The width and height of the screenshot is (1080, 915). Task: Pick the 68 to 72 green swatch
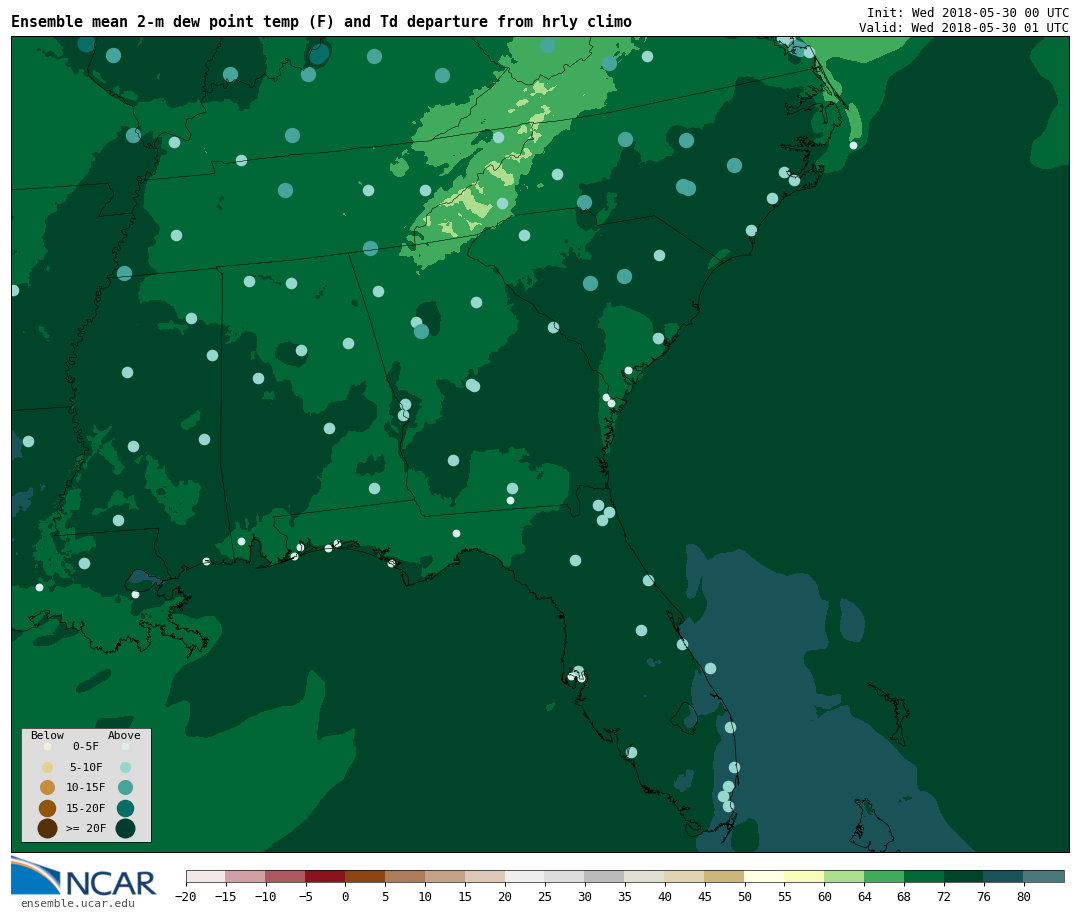(925, 876)
